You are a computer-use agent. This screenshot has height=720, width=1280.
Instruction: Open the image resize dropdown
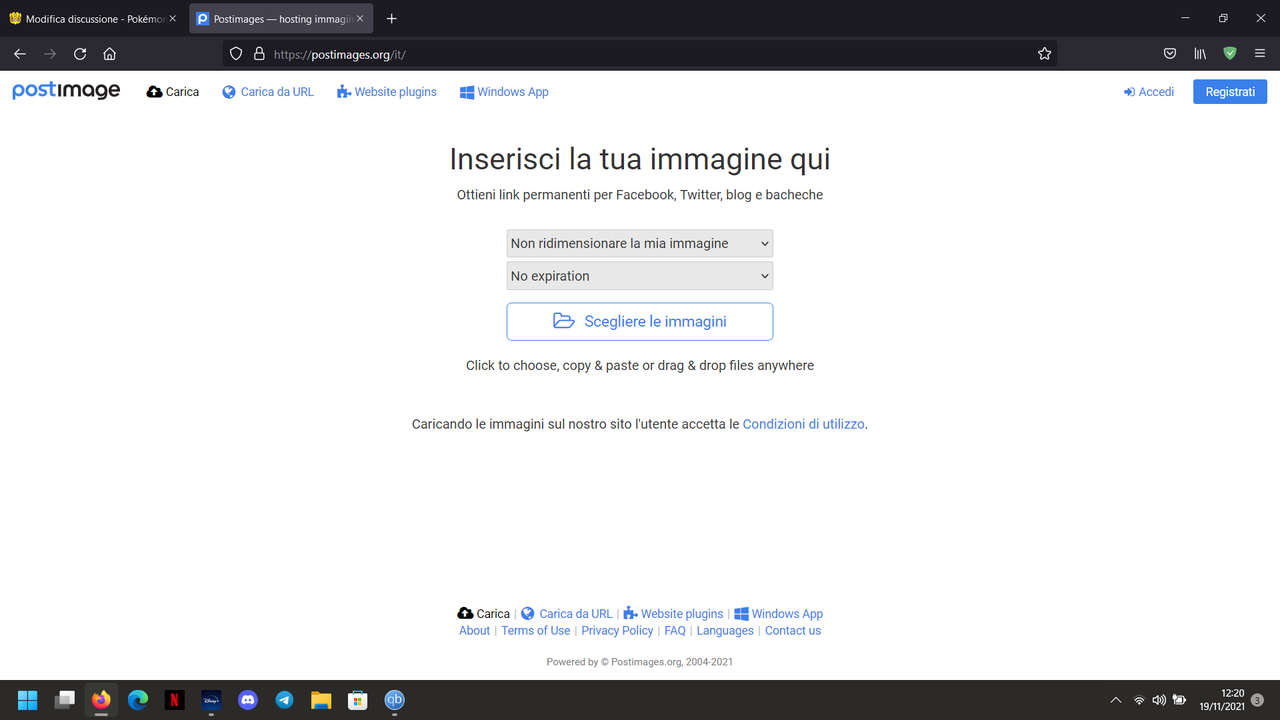tap(639, 242)
